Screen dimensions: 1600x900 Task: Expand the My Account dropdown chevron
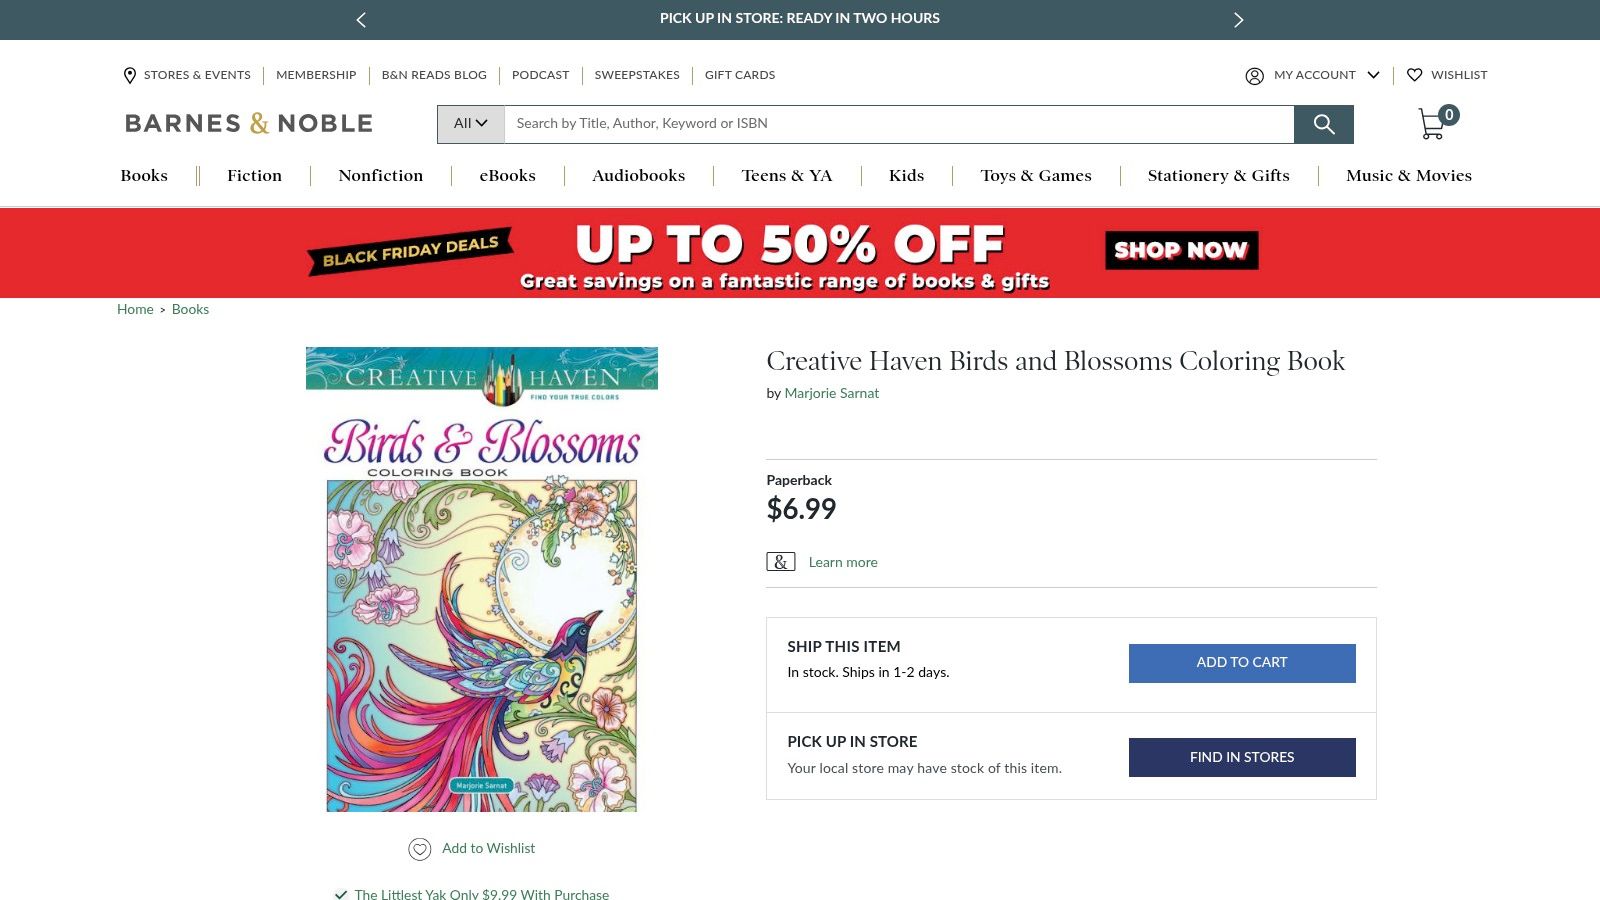click(1374, 75)
